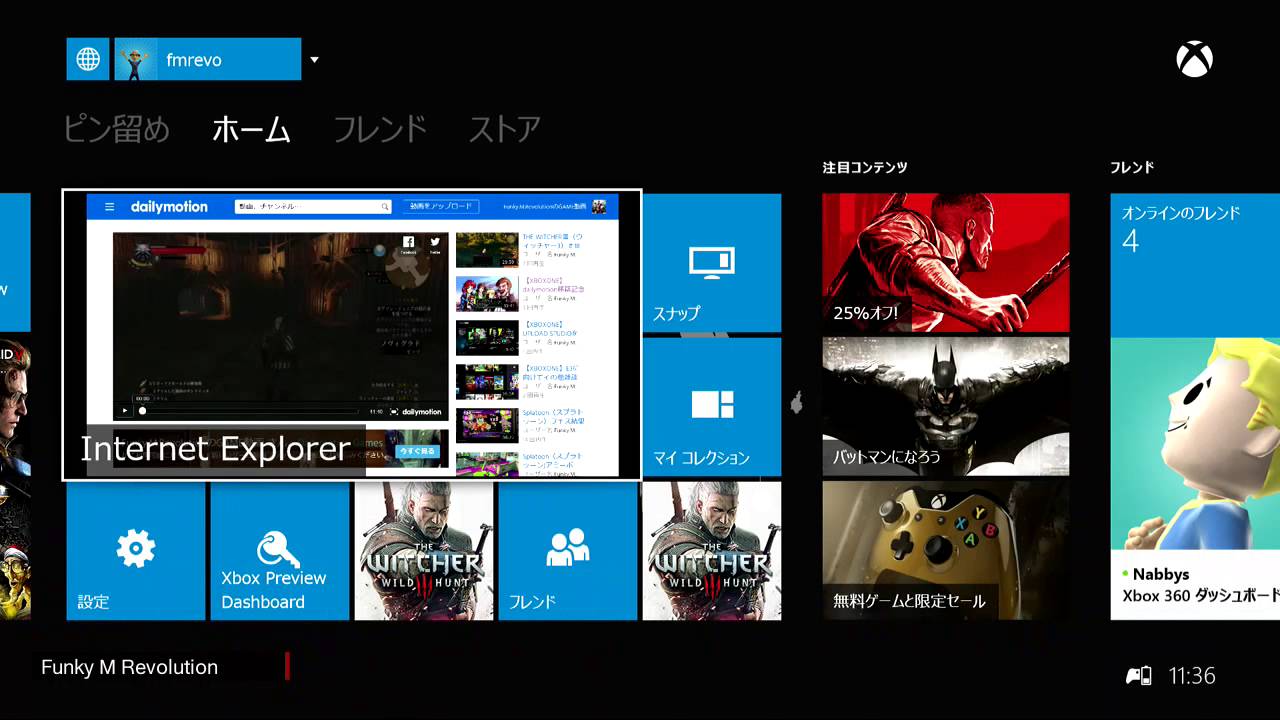Open the オンラインのフレンド tile
The height and width of the screenshot is (720, 1280).
(1195, 265)
